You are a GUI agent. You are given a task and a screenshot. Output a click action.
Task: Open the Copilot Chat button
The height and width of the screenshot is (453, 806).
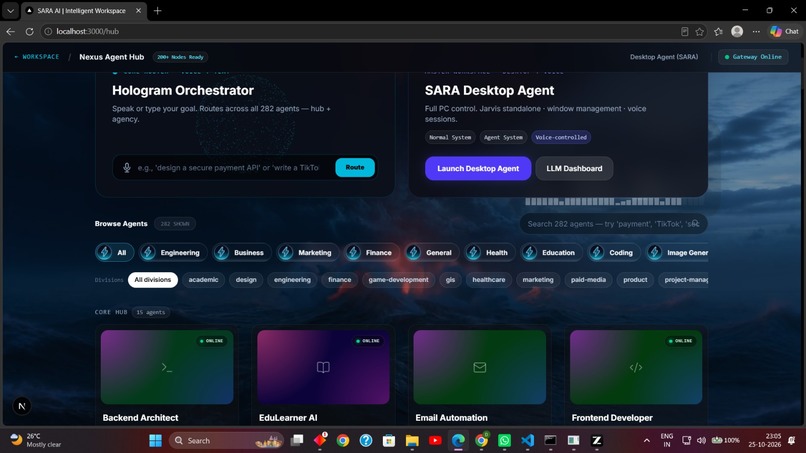pyautogui.click(x=784, y=31)
